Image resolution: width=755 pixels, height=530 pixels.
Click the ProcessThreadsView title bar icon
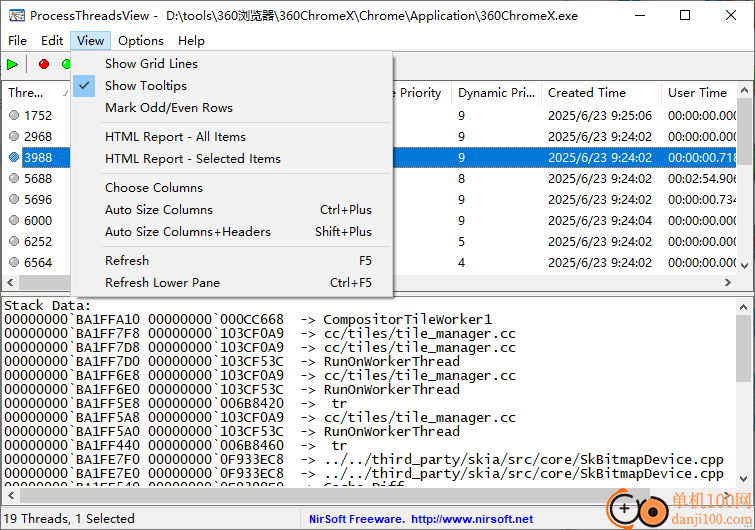pos(17,15)
